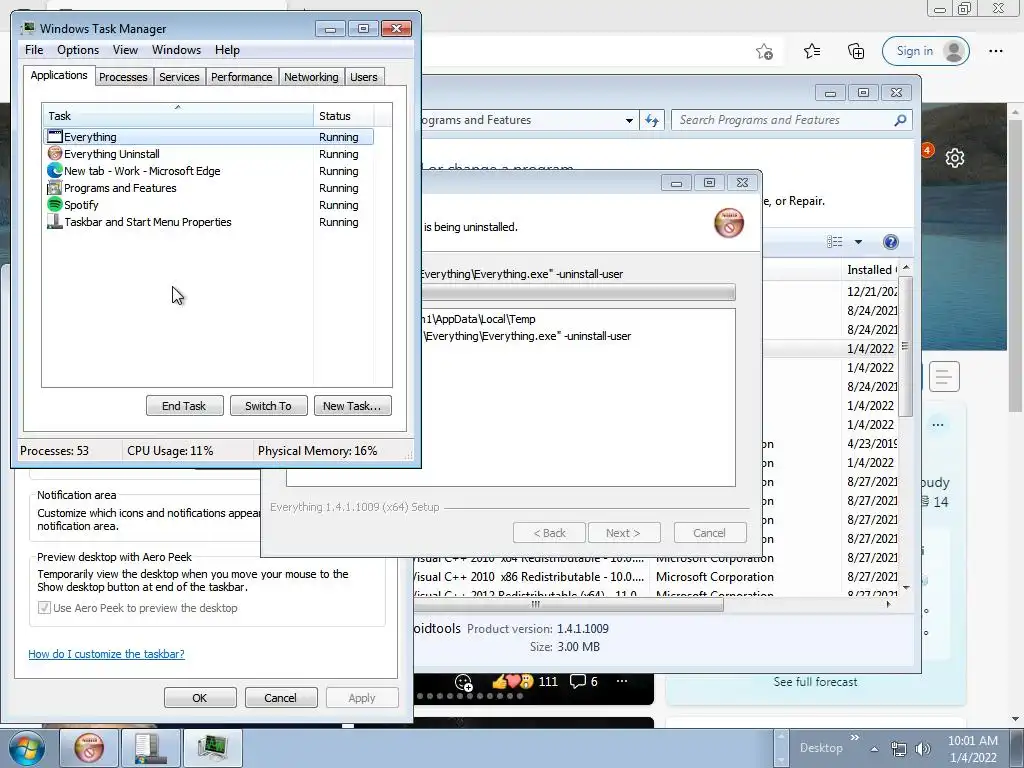Screen dimensions: 1024x768
Task: Click the Everything Uninstall task icon
Action: (55, 153)
